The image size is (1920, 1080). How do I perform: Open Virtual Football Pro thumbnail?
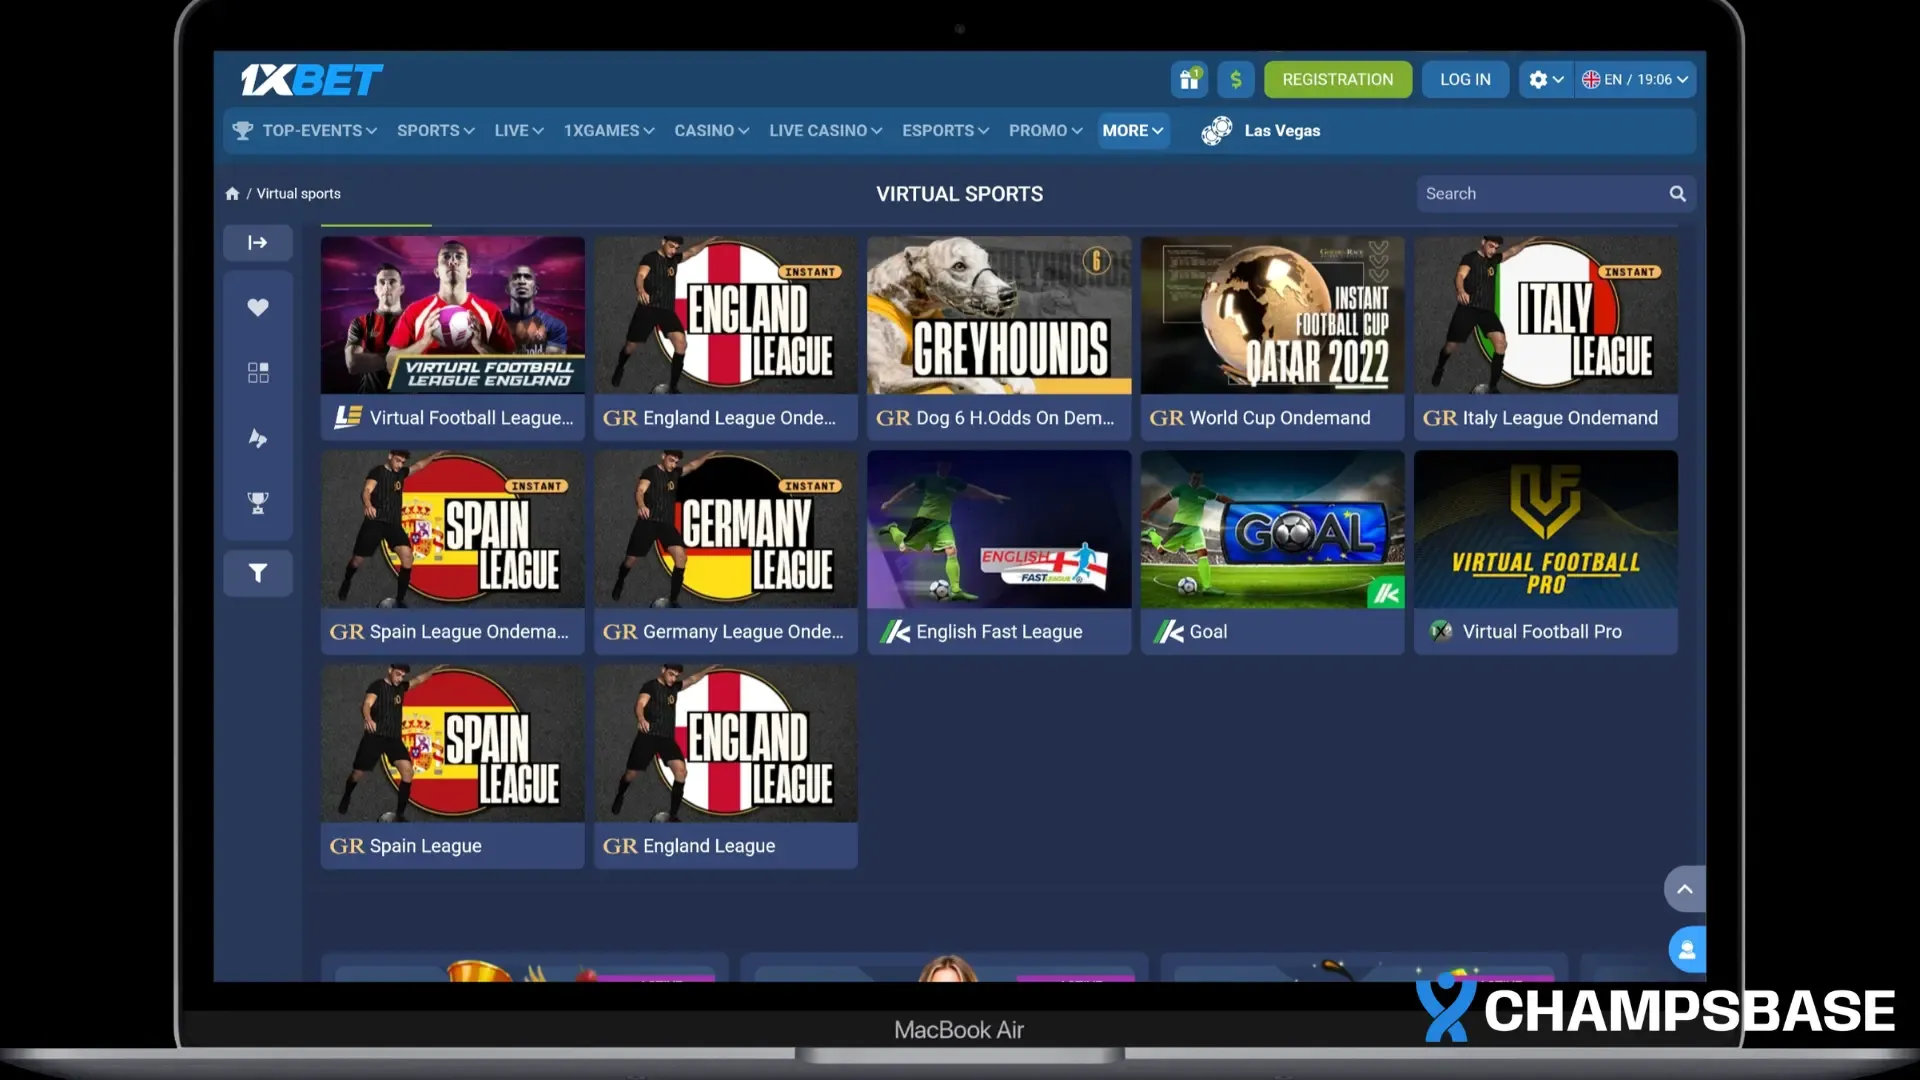pyautogui.click(x=1546, y=529)
